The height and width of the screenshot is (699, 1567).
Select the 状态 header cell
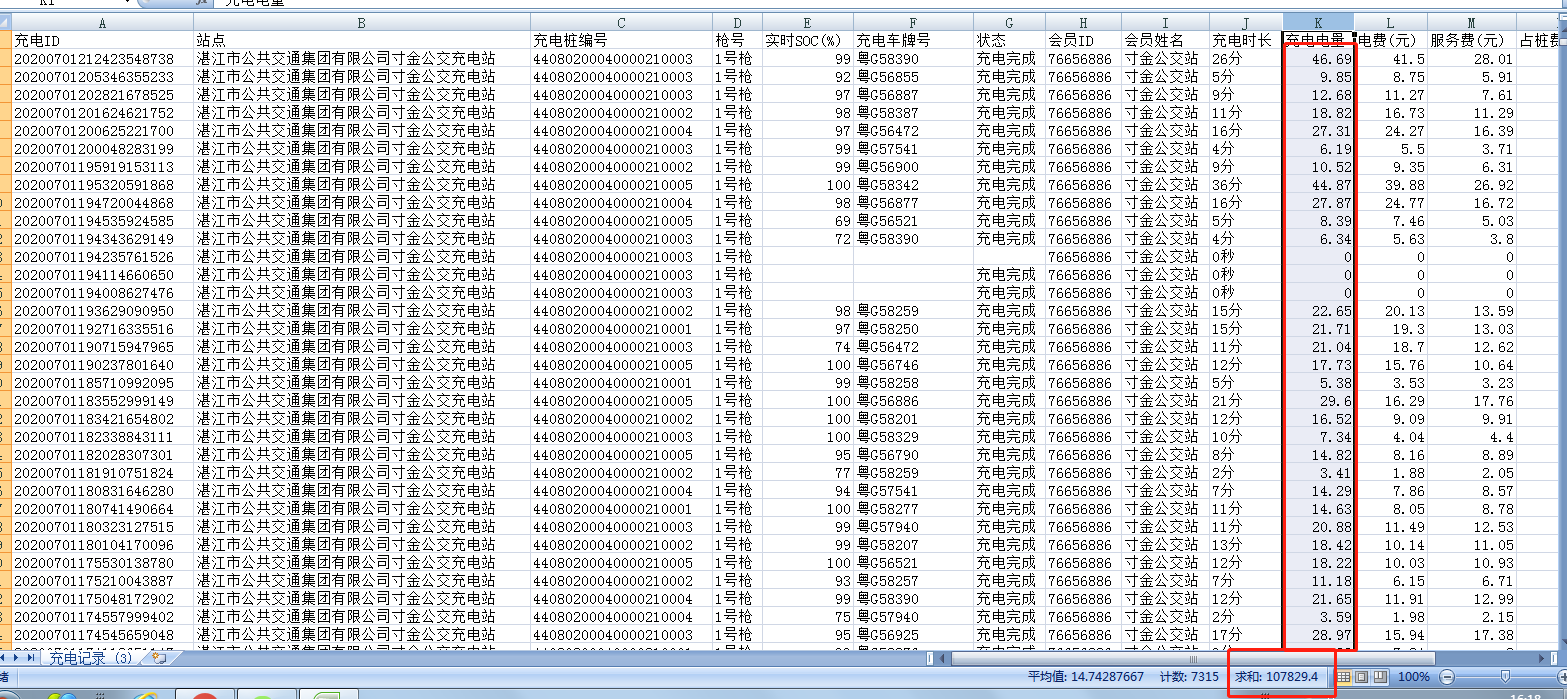(x=1009, y=41)
